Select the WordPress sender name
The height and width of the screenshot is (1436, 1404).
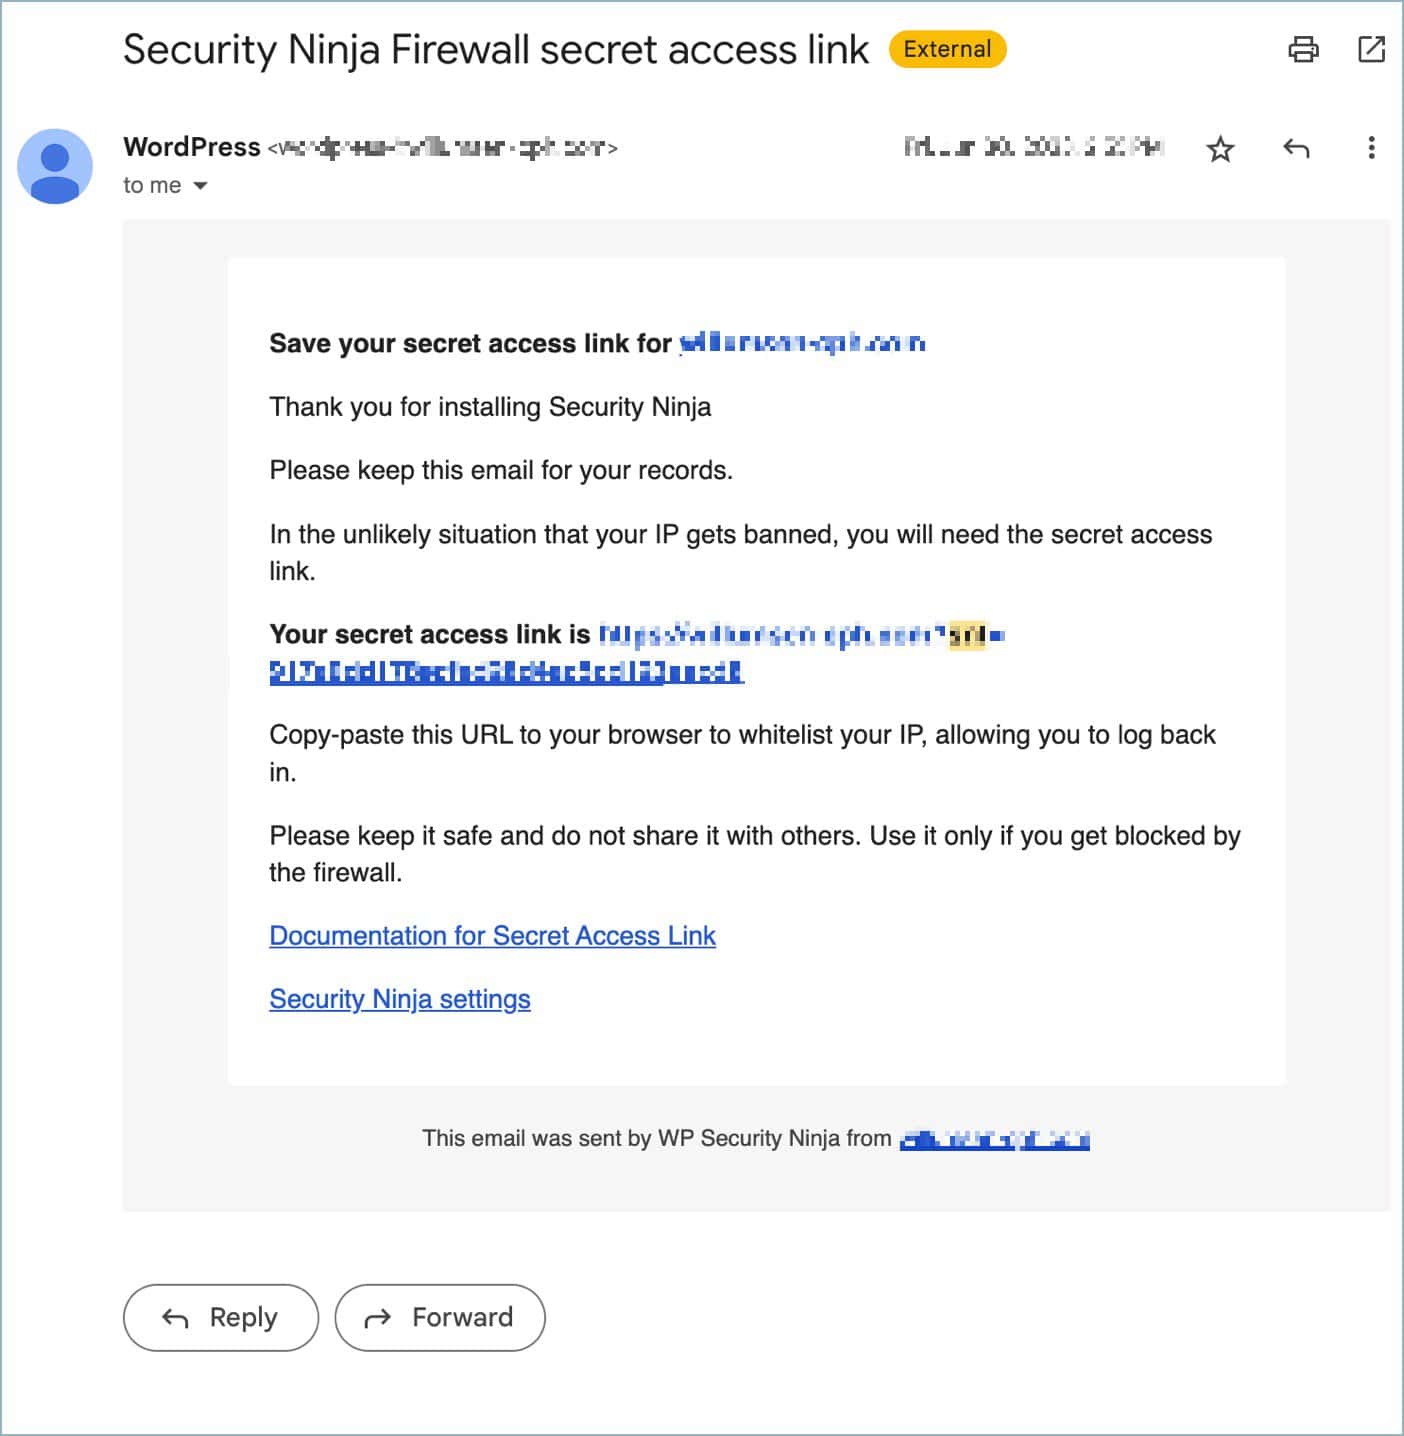(191, 146)
